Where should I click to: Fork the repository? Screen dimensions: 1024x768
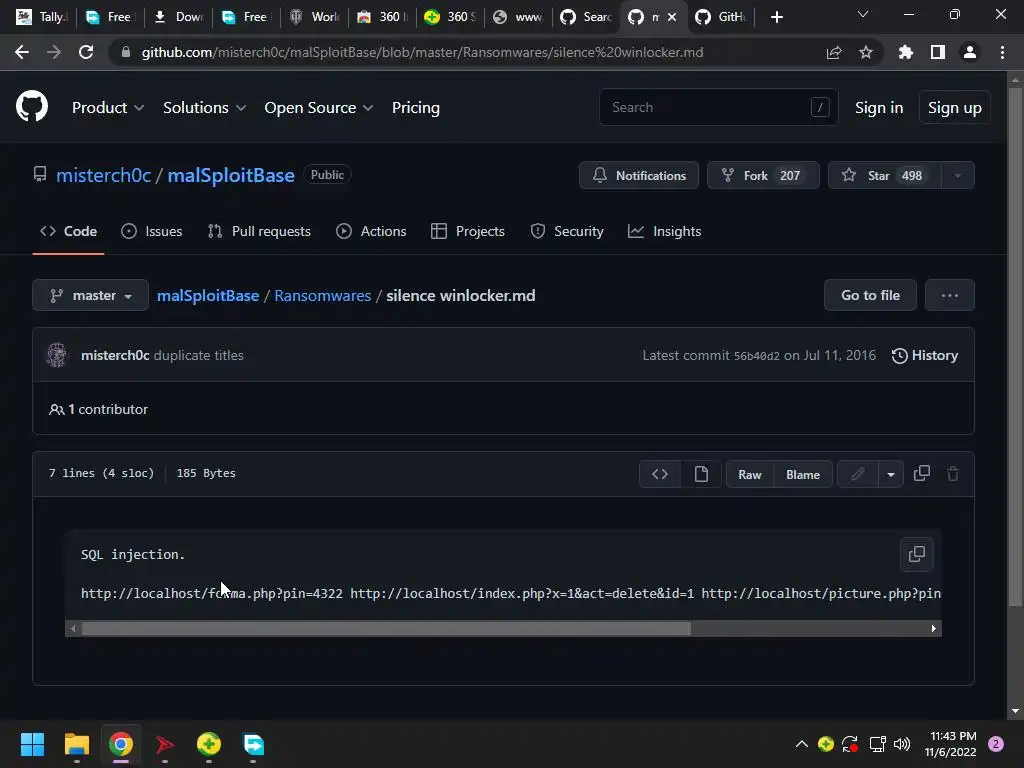tap(763, 175)
